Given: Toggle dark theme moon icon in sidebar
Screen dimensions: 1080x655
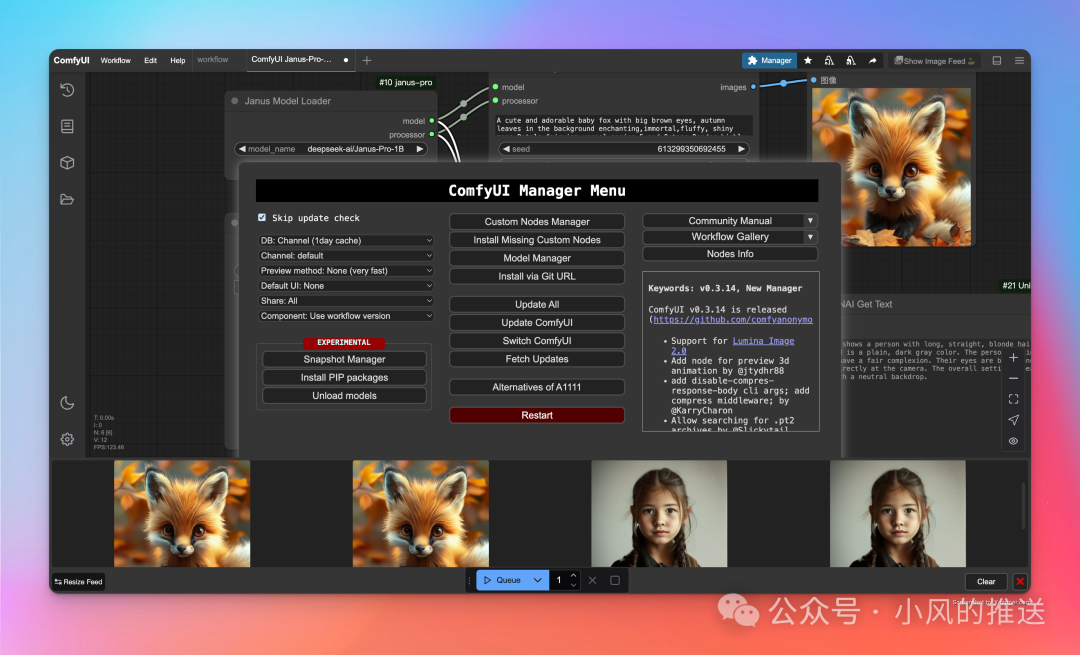Looking at the screenshot, I should coord(67,403).
